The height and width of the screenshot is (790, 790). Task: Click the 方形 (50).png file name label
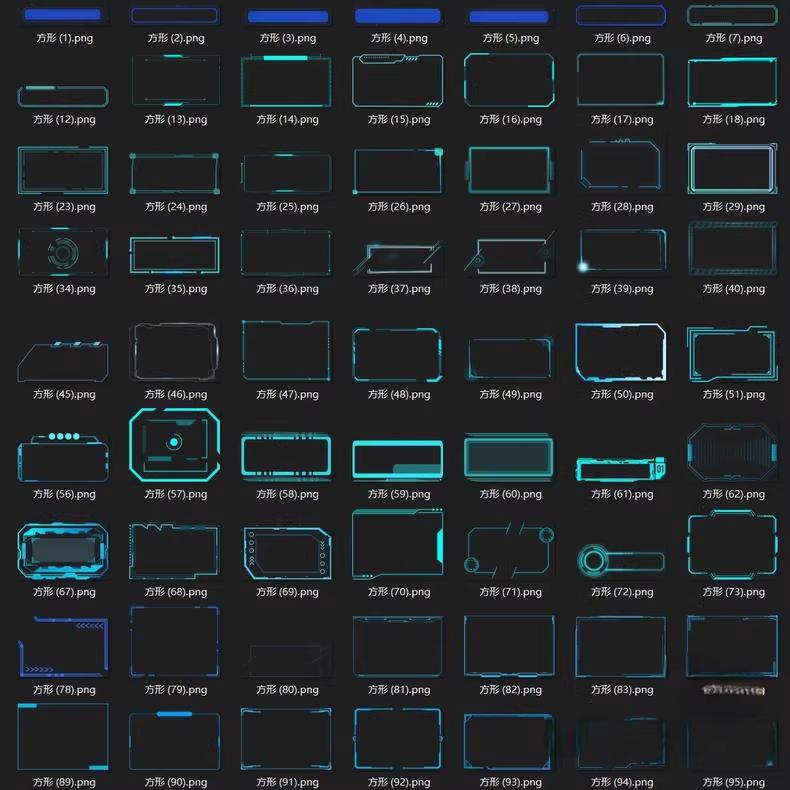(622, 395)
